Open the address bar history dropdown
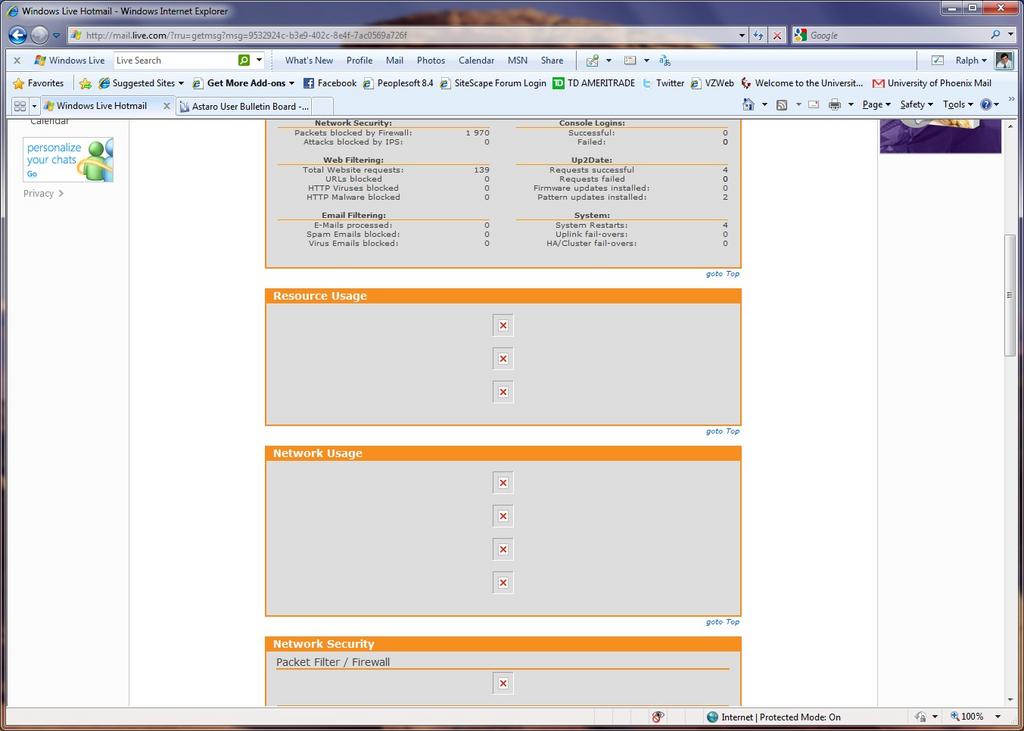The width and height of the screenshot is (1024, 731). [742, 35]
